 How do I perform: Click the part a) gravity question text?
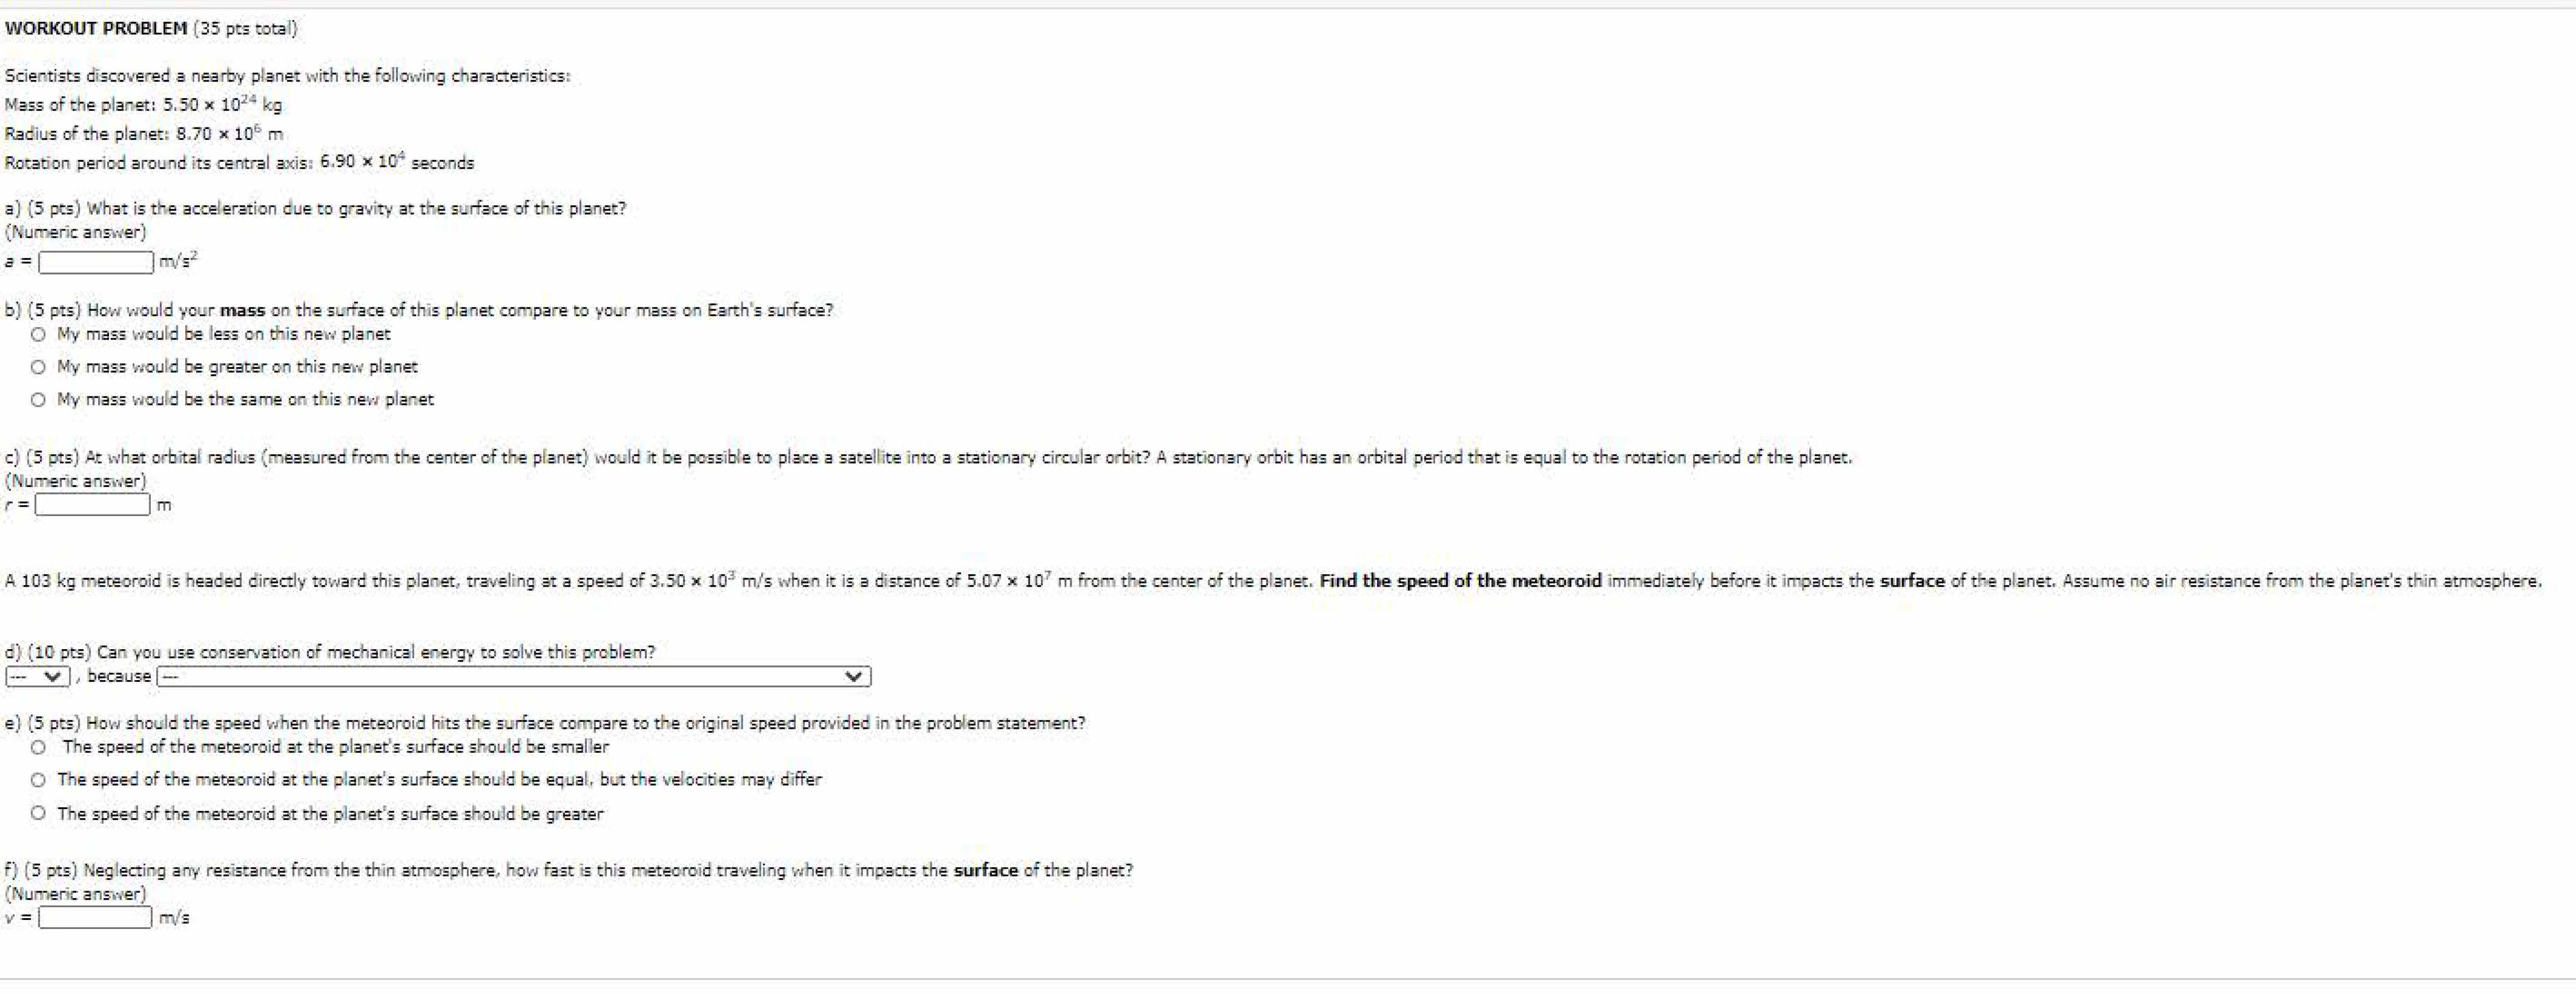pos(316,209)
